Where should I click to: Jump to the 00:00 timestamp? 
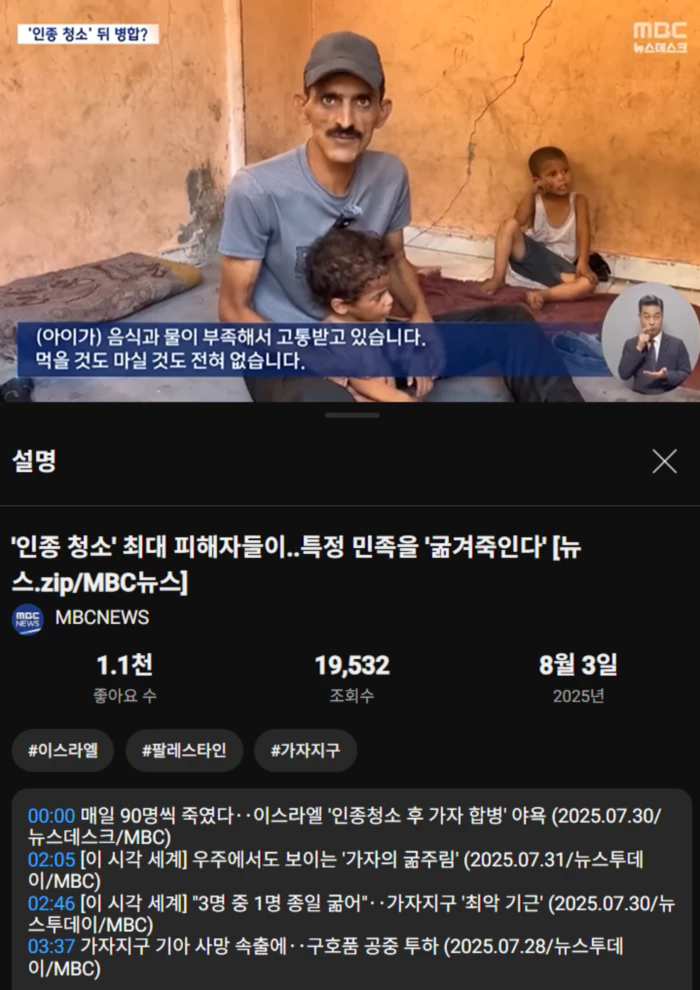[51, 815]
